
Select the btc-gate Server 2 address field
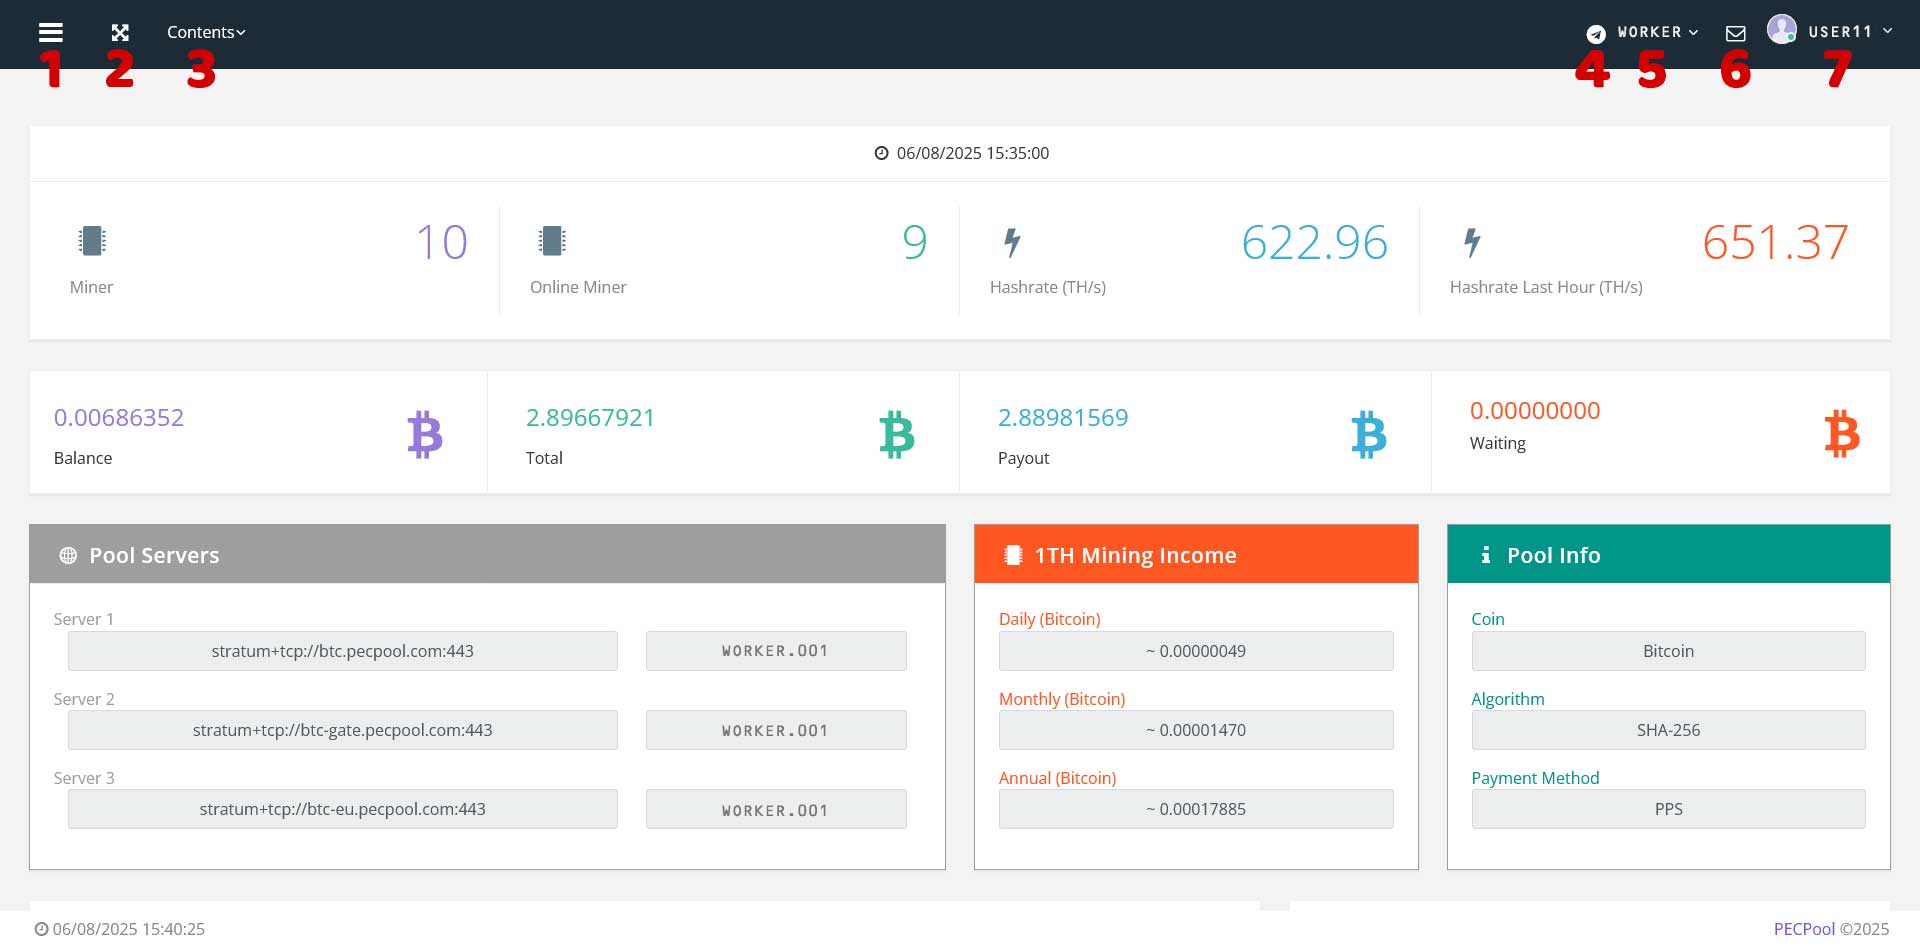click(342, 730)
